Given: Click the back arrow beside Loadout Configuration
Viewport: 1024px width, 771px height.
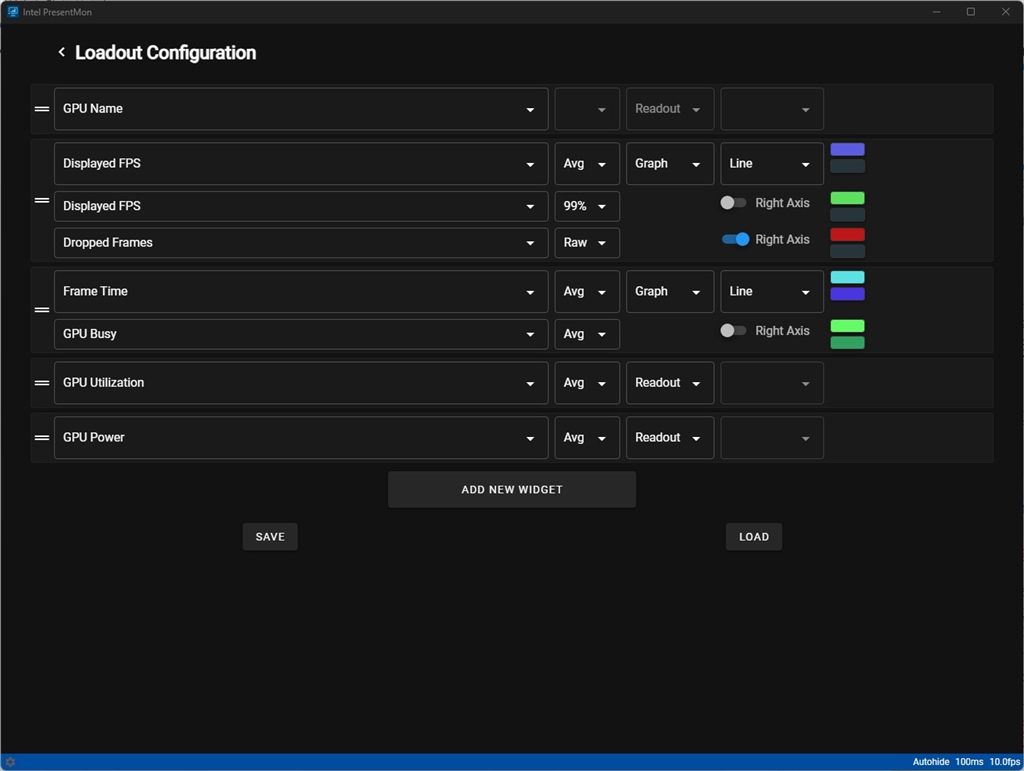Looking at the screenshot, I should [61, 53].
